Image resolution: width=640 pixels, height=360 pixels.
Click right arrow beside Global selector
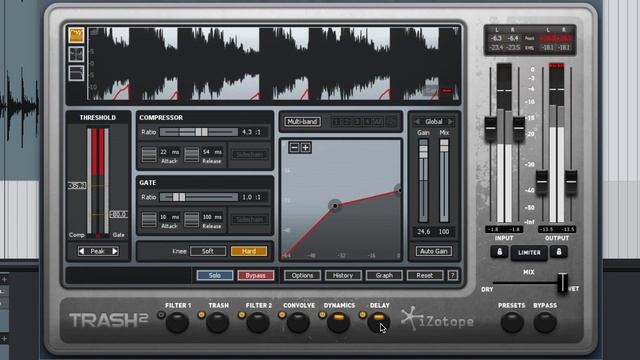(x=451, y=122)
